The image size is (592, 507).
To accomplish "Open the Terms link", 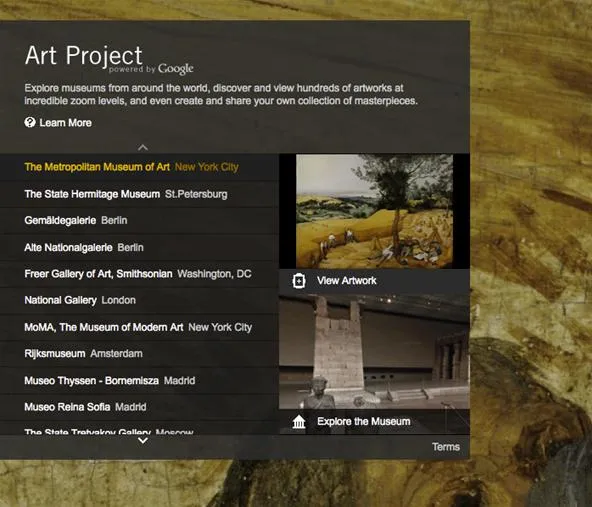I will [x=446, y=447].
